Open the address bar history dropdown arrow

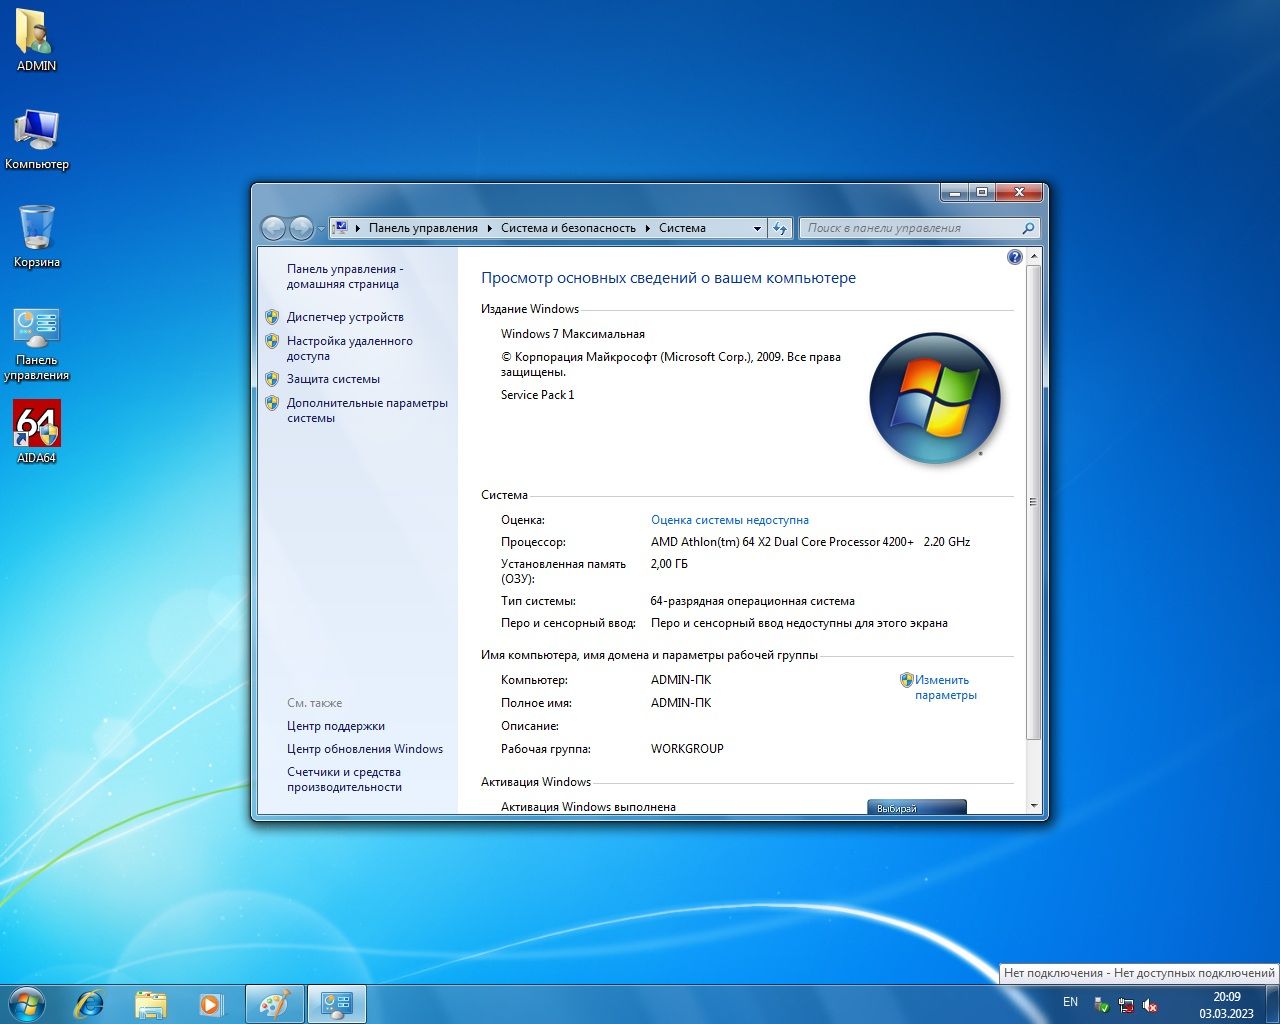pos(757,228)
